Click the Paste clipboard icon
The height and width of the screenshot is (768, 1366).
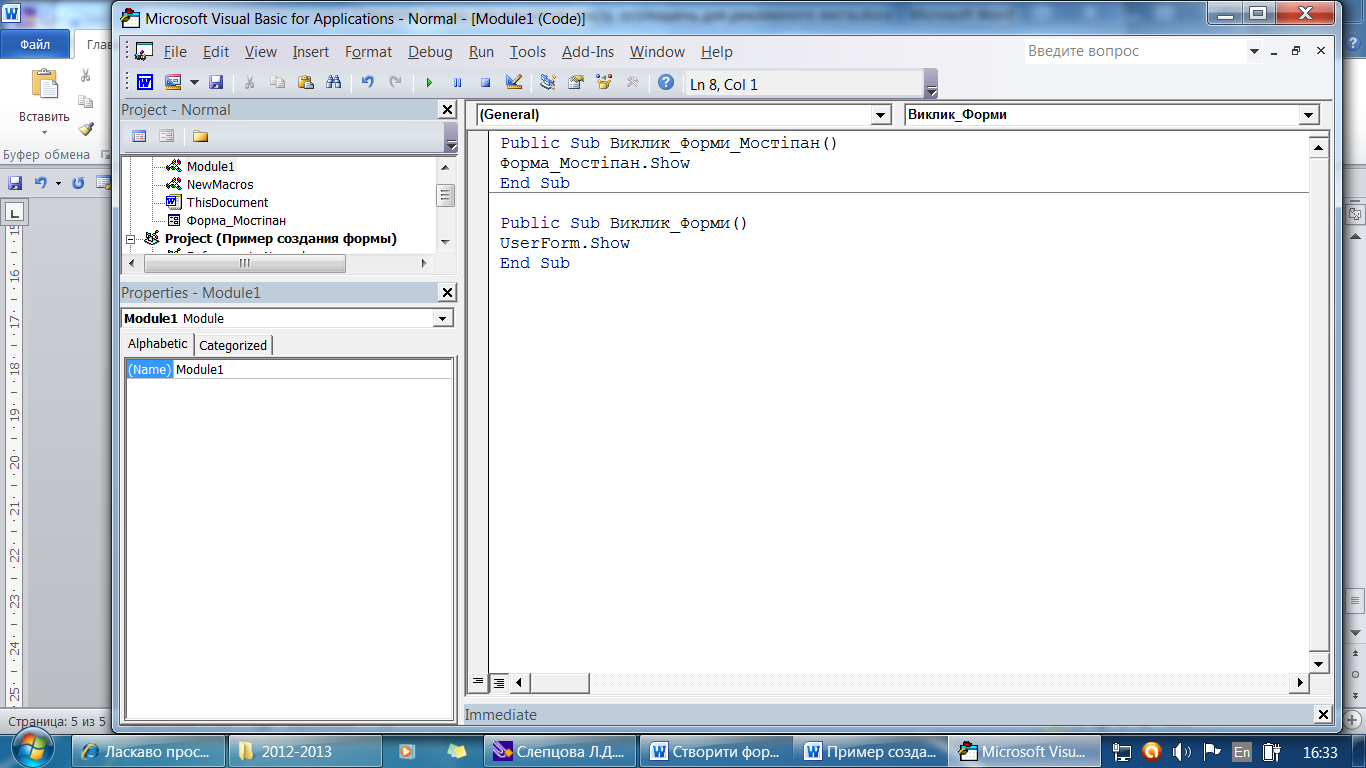pos(306,83)
